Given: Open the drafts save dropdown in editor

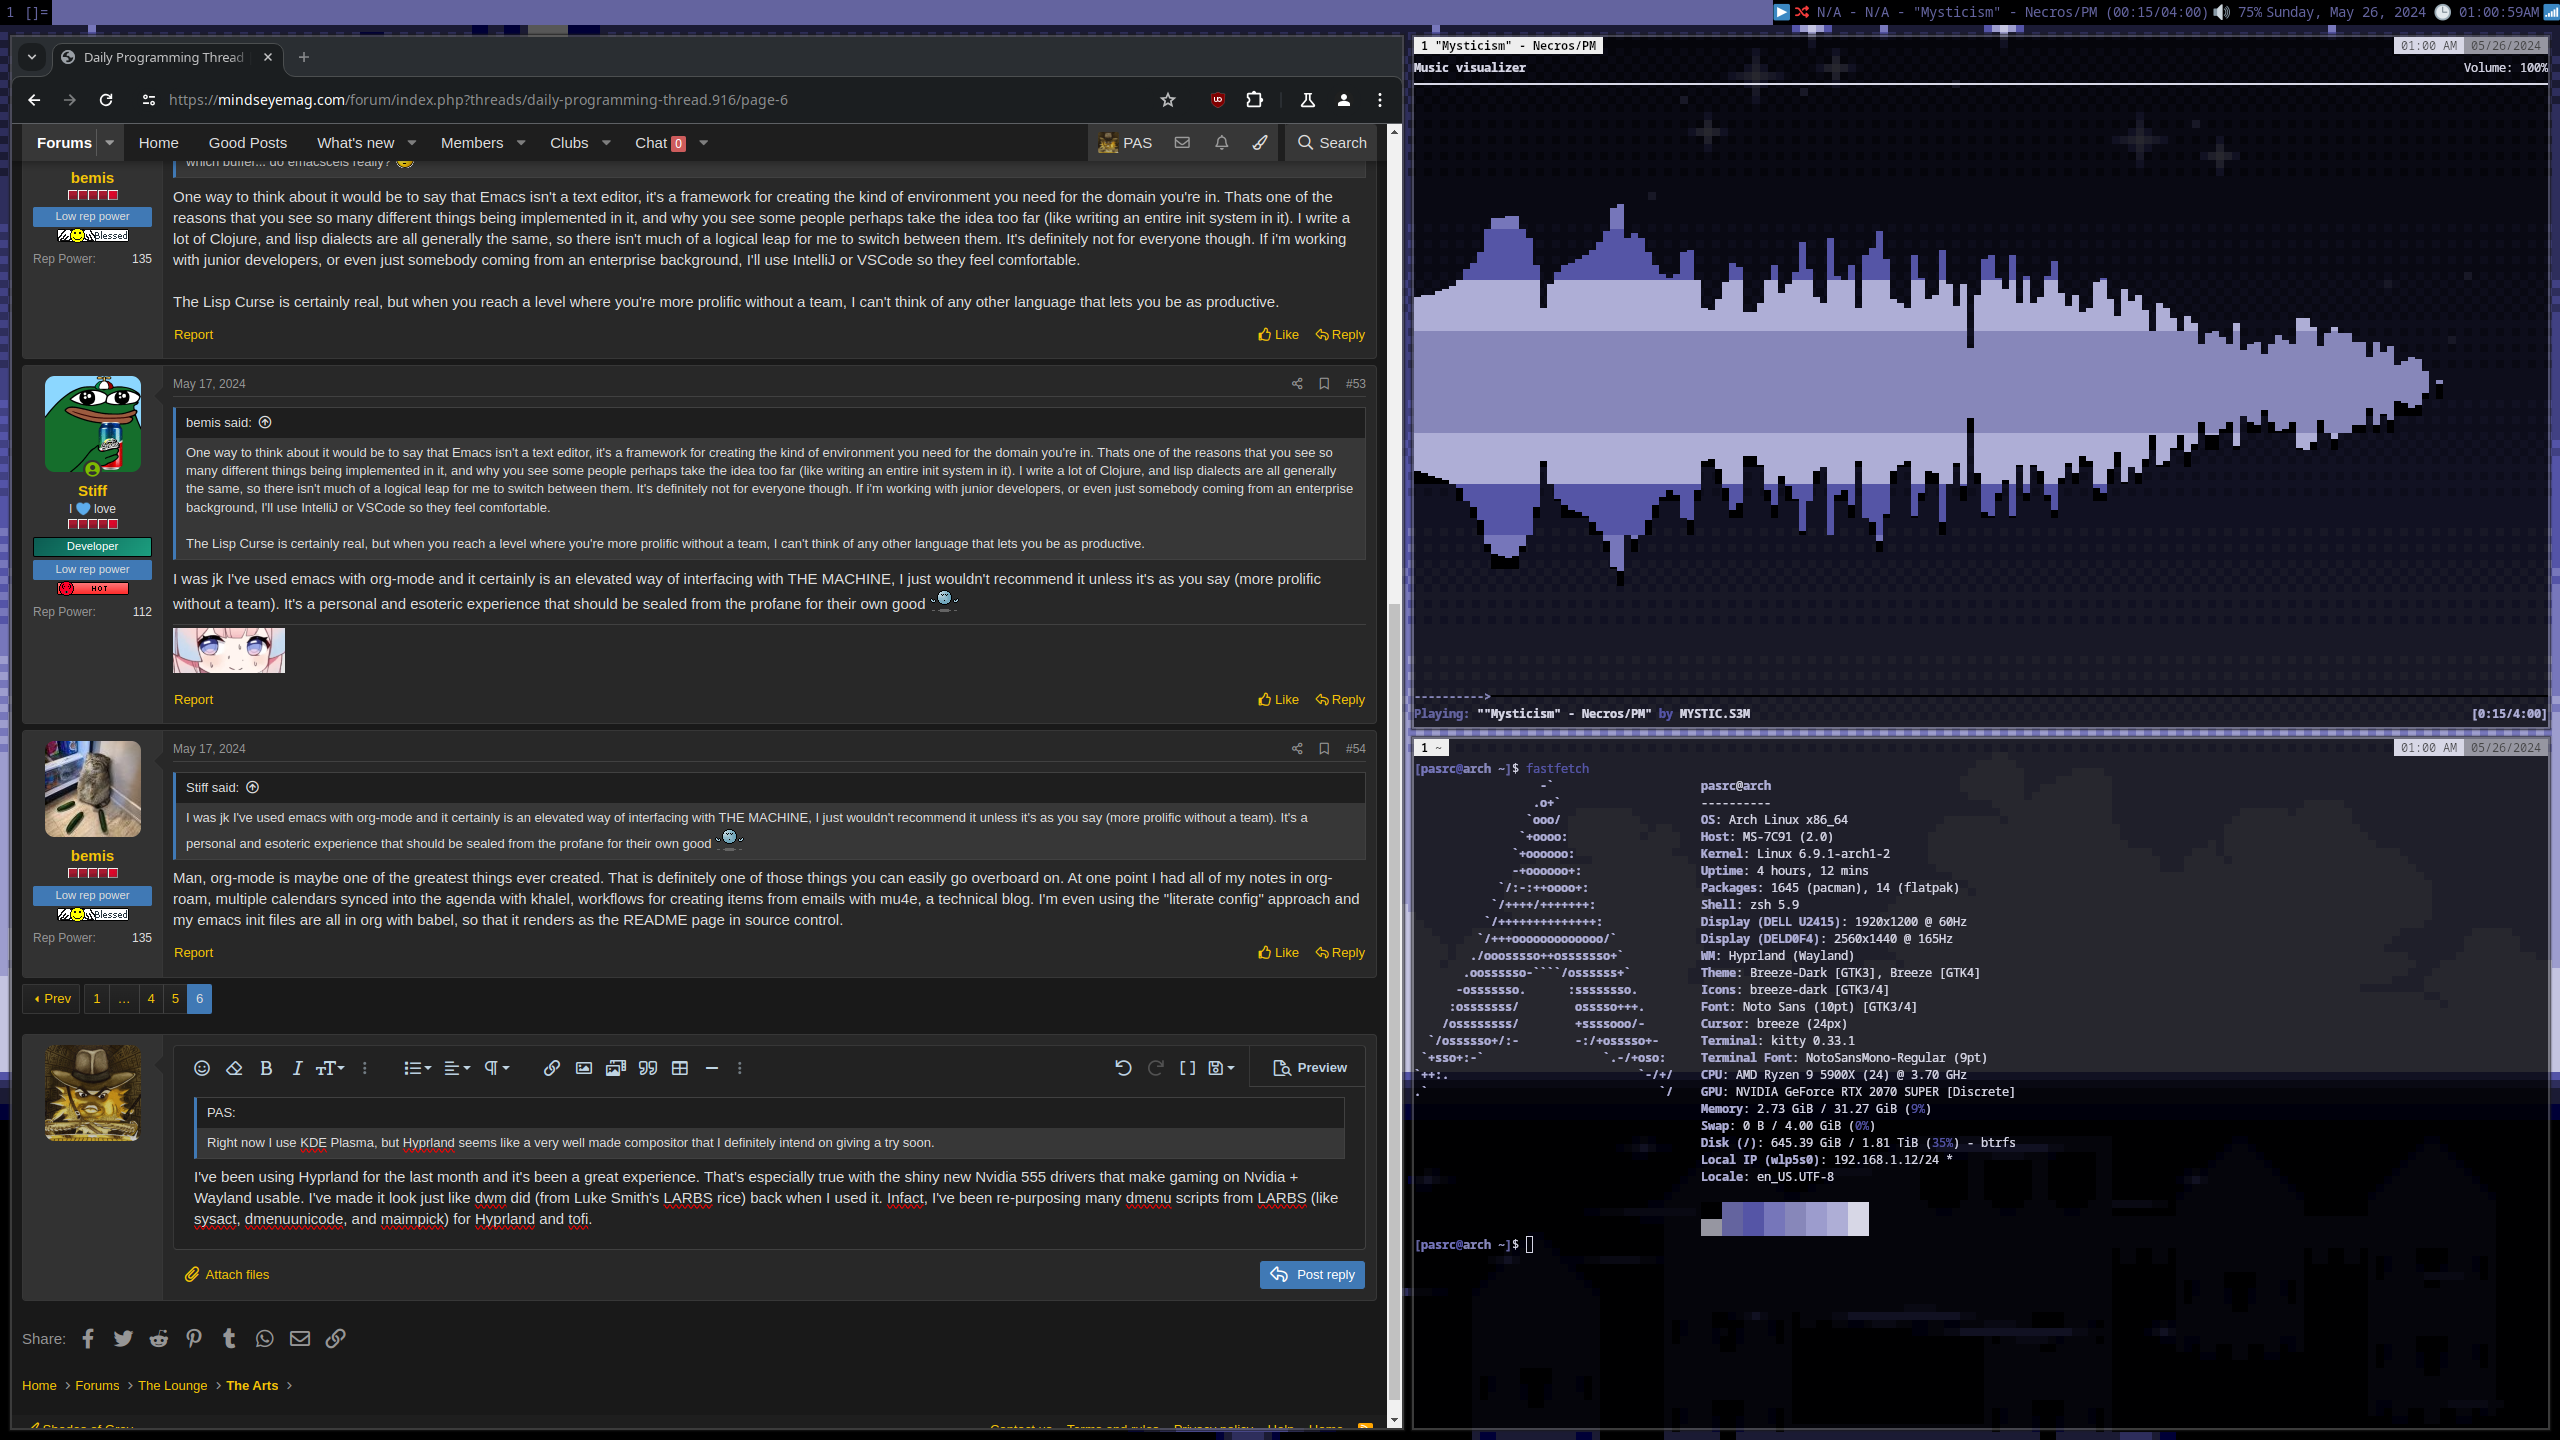Looking at the screenshot, I should tap(1221, 1068).
